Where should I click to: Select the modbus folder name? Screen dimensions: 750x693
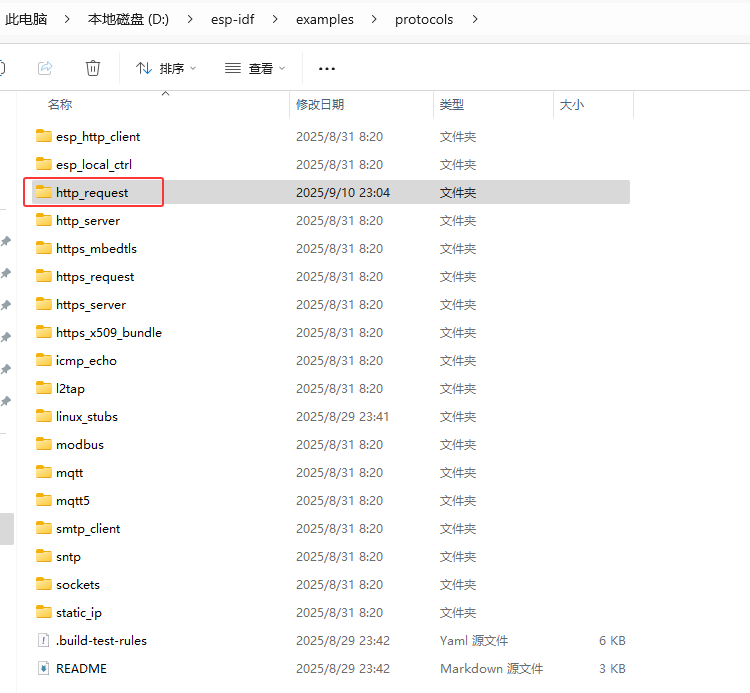[80, 445]
